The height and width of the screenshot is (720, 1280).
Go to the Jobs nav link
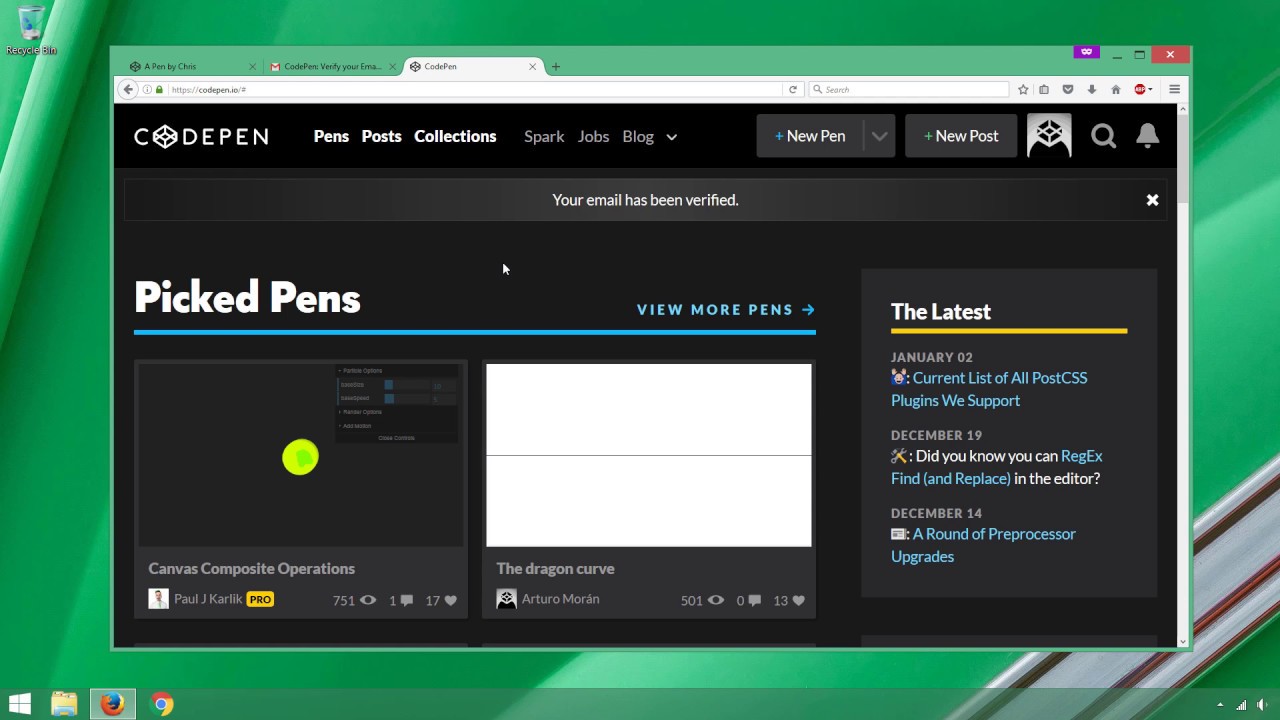pos(593,136)
